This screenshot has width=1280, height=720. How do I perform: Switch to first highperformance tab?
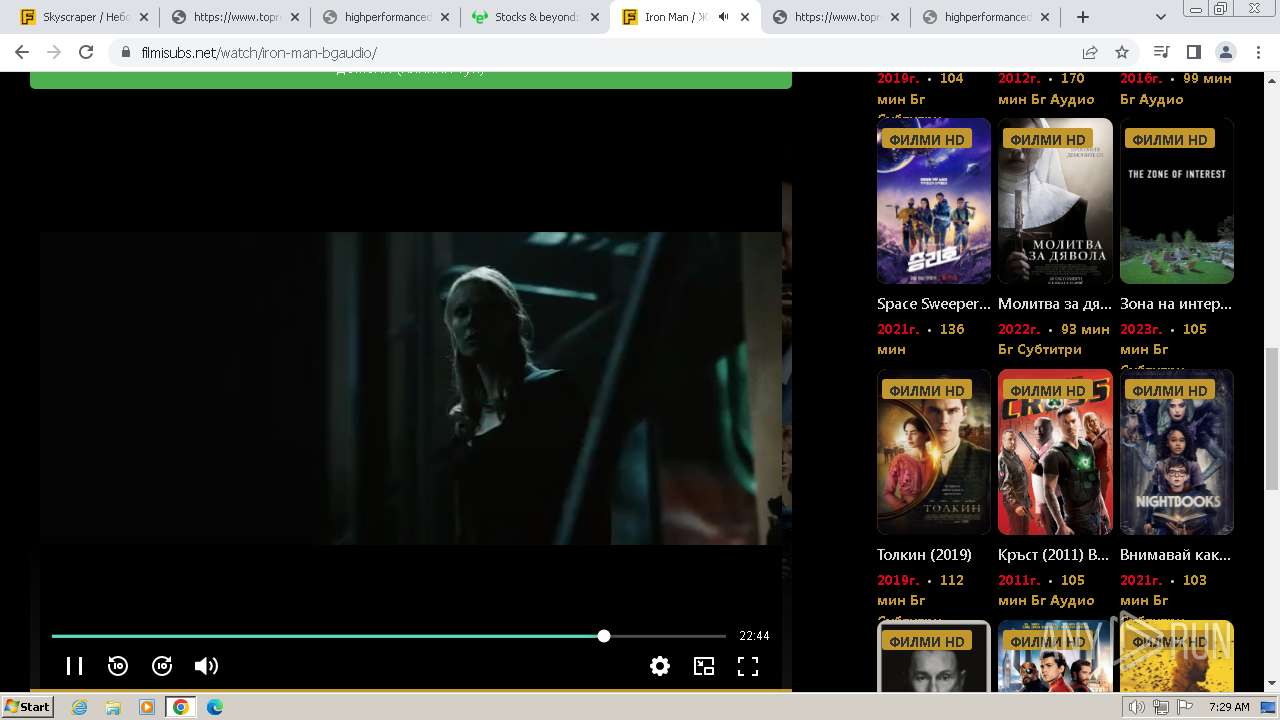point(384,17)
